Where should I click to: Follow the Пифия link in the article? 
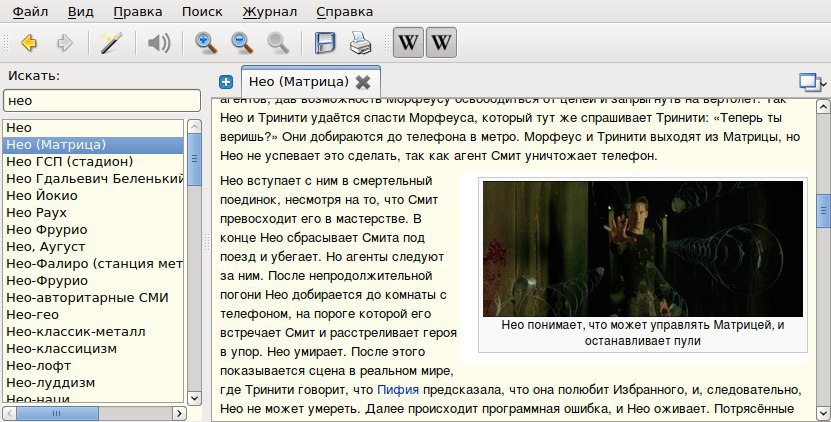(x=397, y=390)
